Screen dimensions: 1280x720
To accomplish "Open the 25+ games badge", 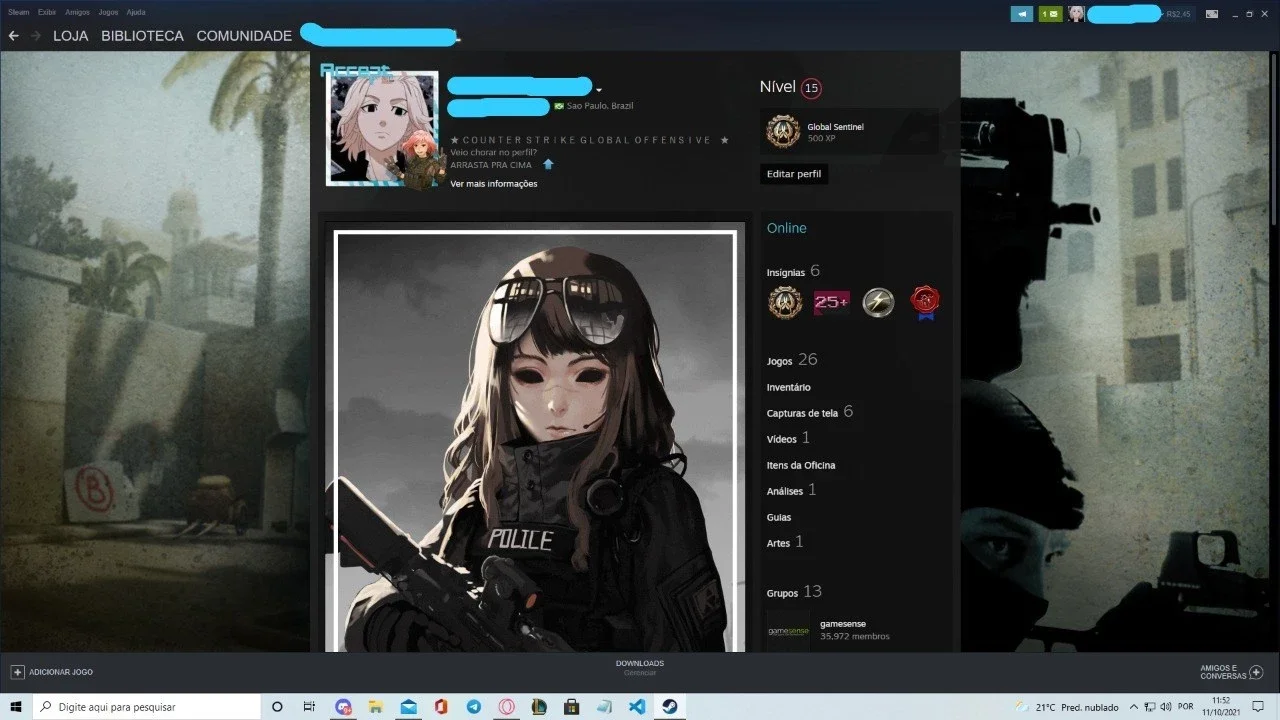I will point(831,301).
